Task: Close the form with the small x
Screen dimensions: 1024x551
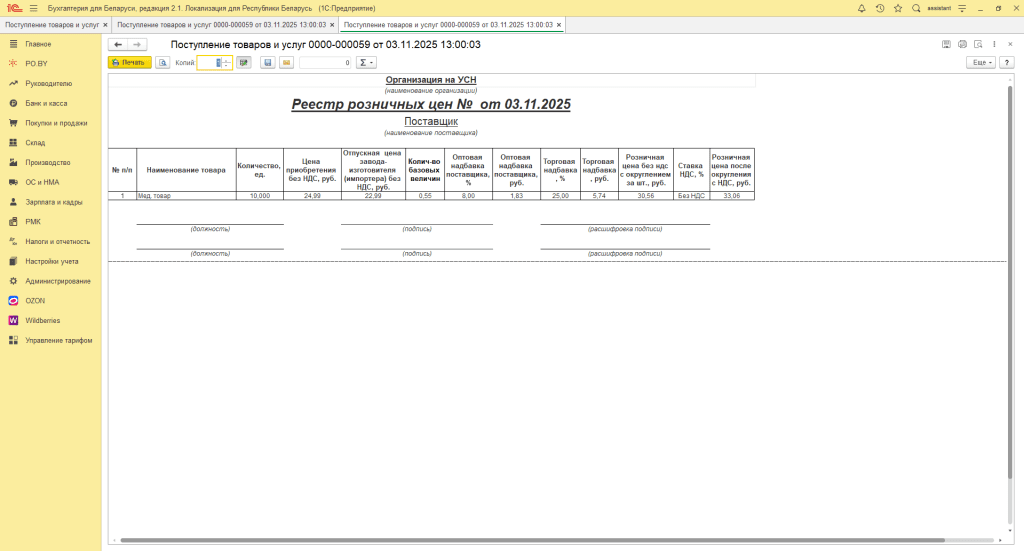Action: pos(1010,44)
